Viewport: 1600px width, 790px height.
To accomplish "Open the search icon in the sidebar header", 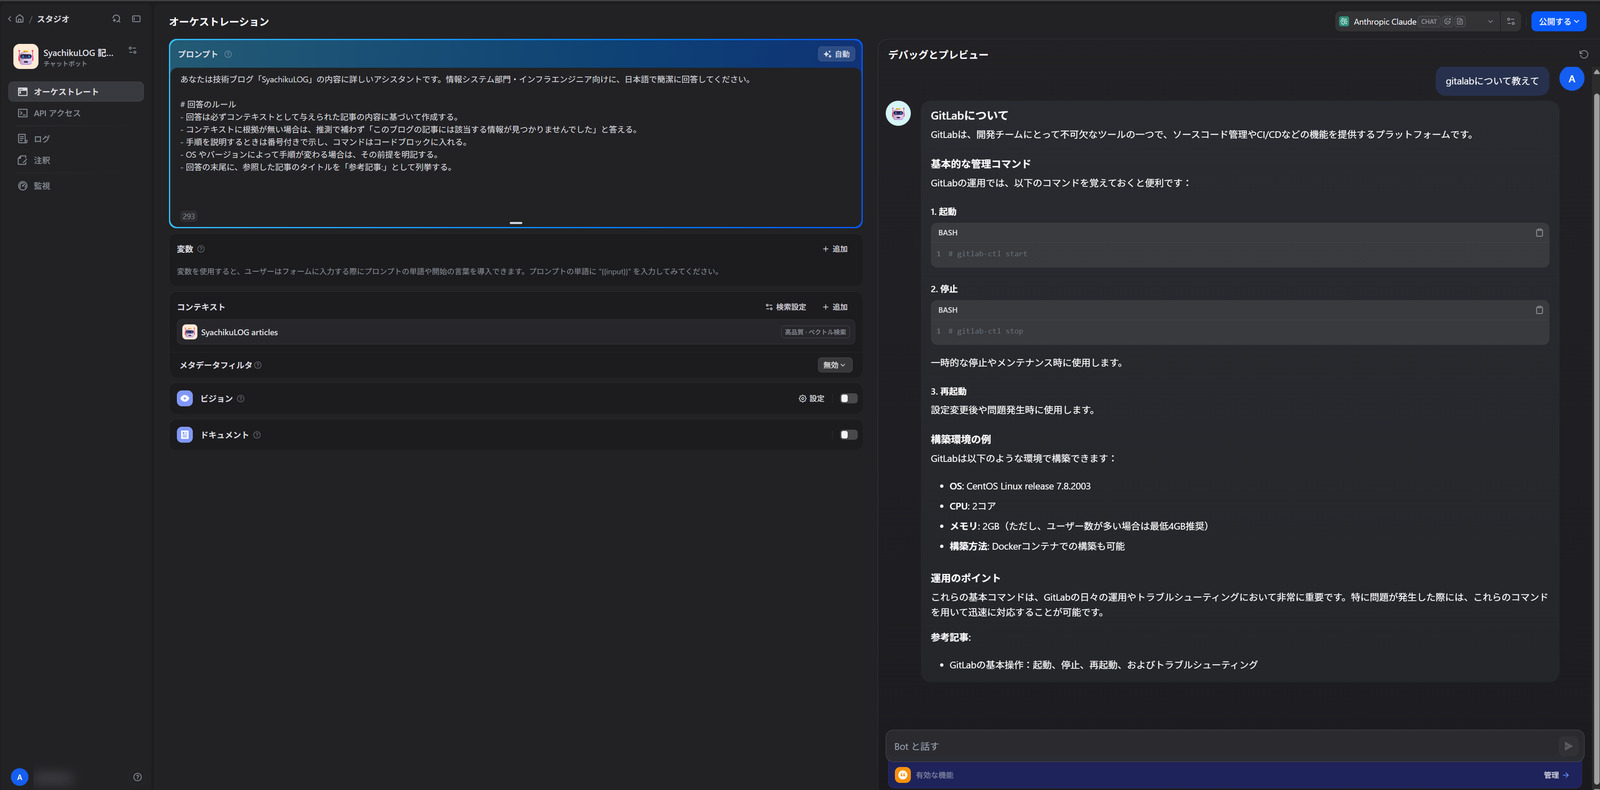I will tap(117, 19).
